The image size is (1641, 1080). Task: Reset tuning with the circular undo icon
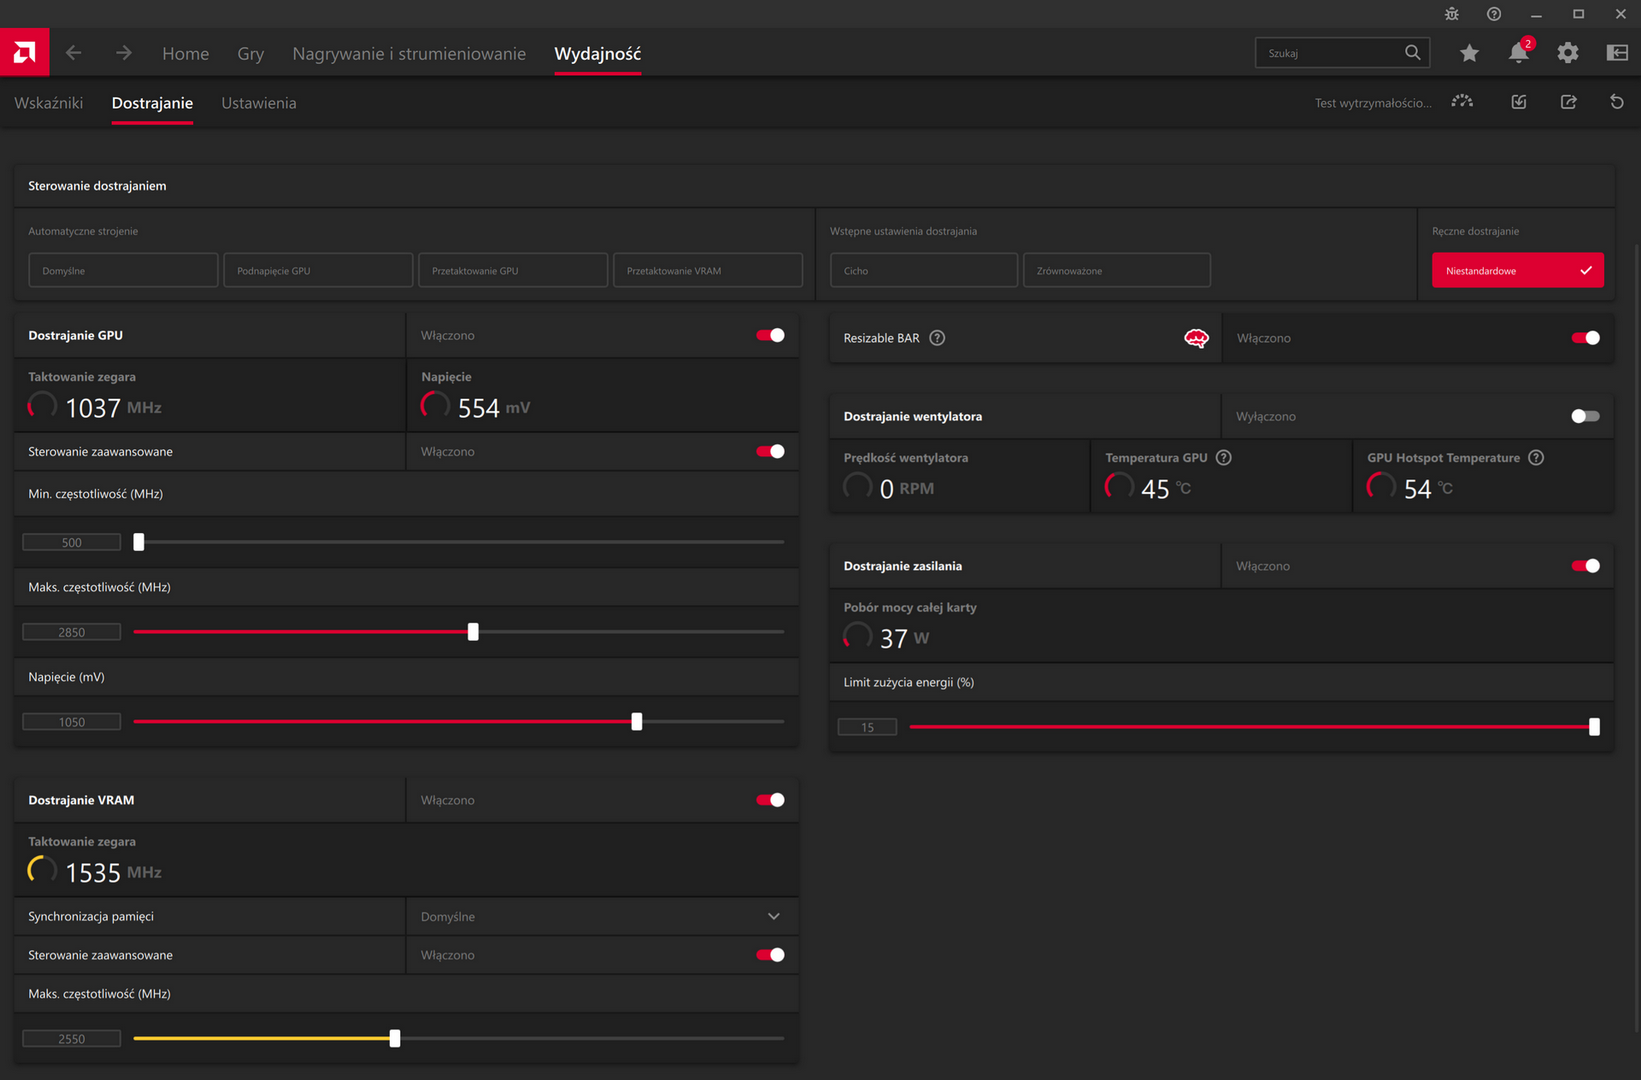[1617, 101]
